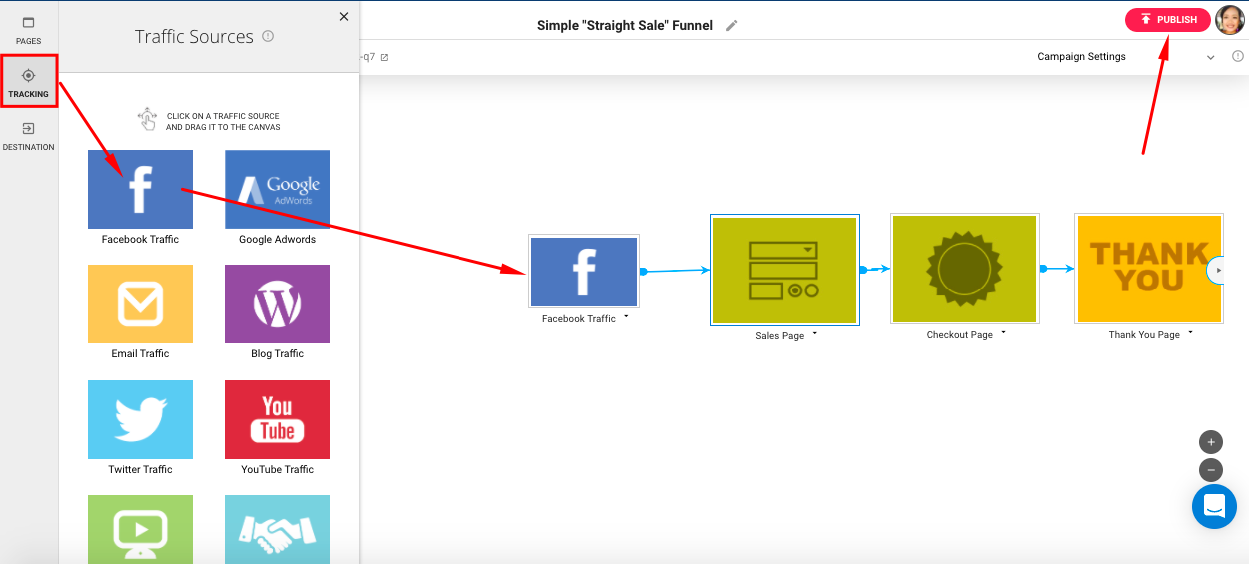Open the Pages sidebar tab
The height and width of the screenshot is (564, 1249).
click(x=28, y=31)
